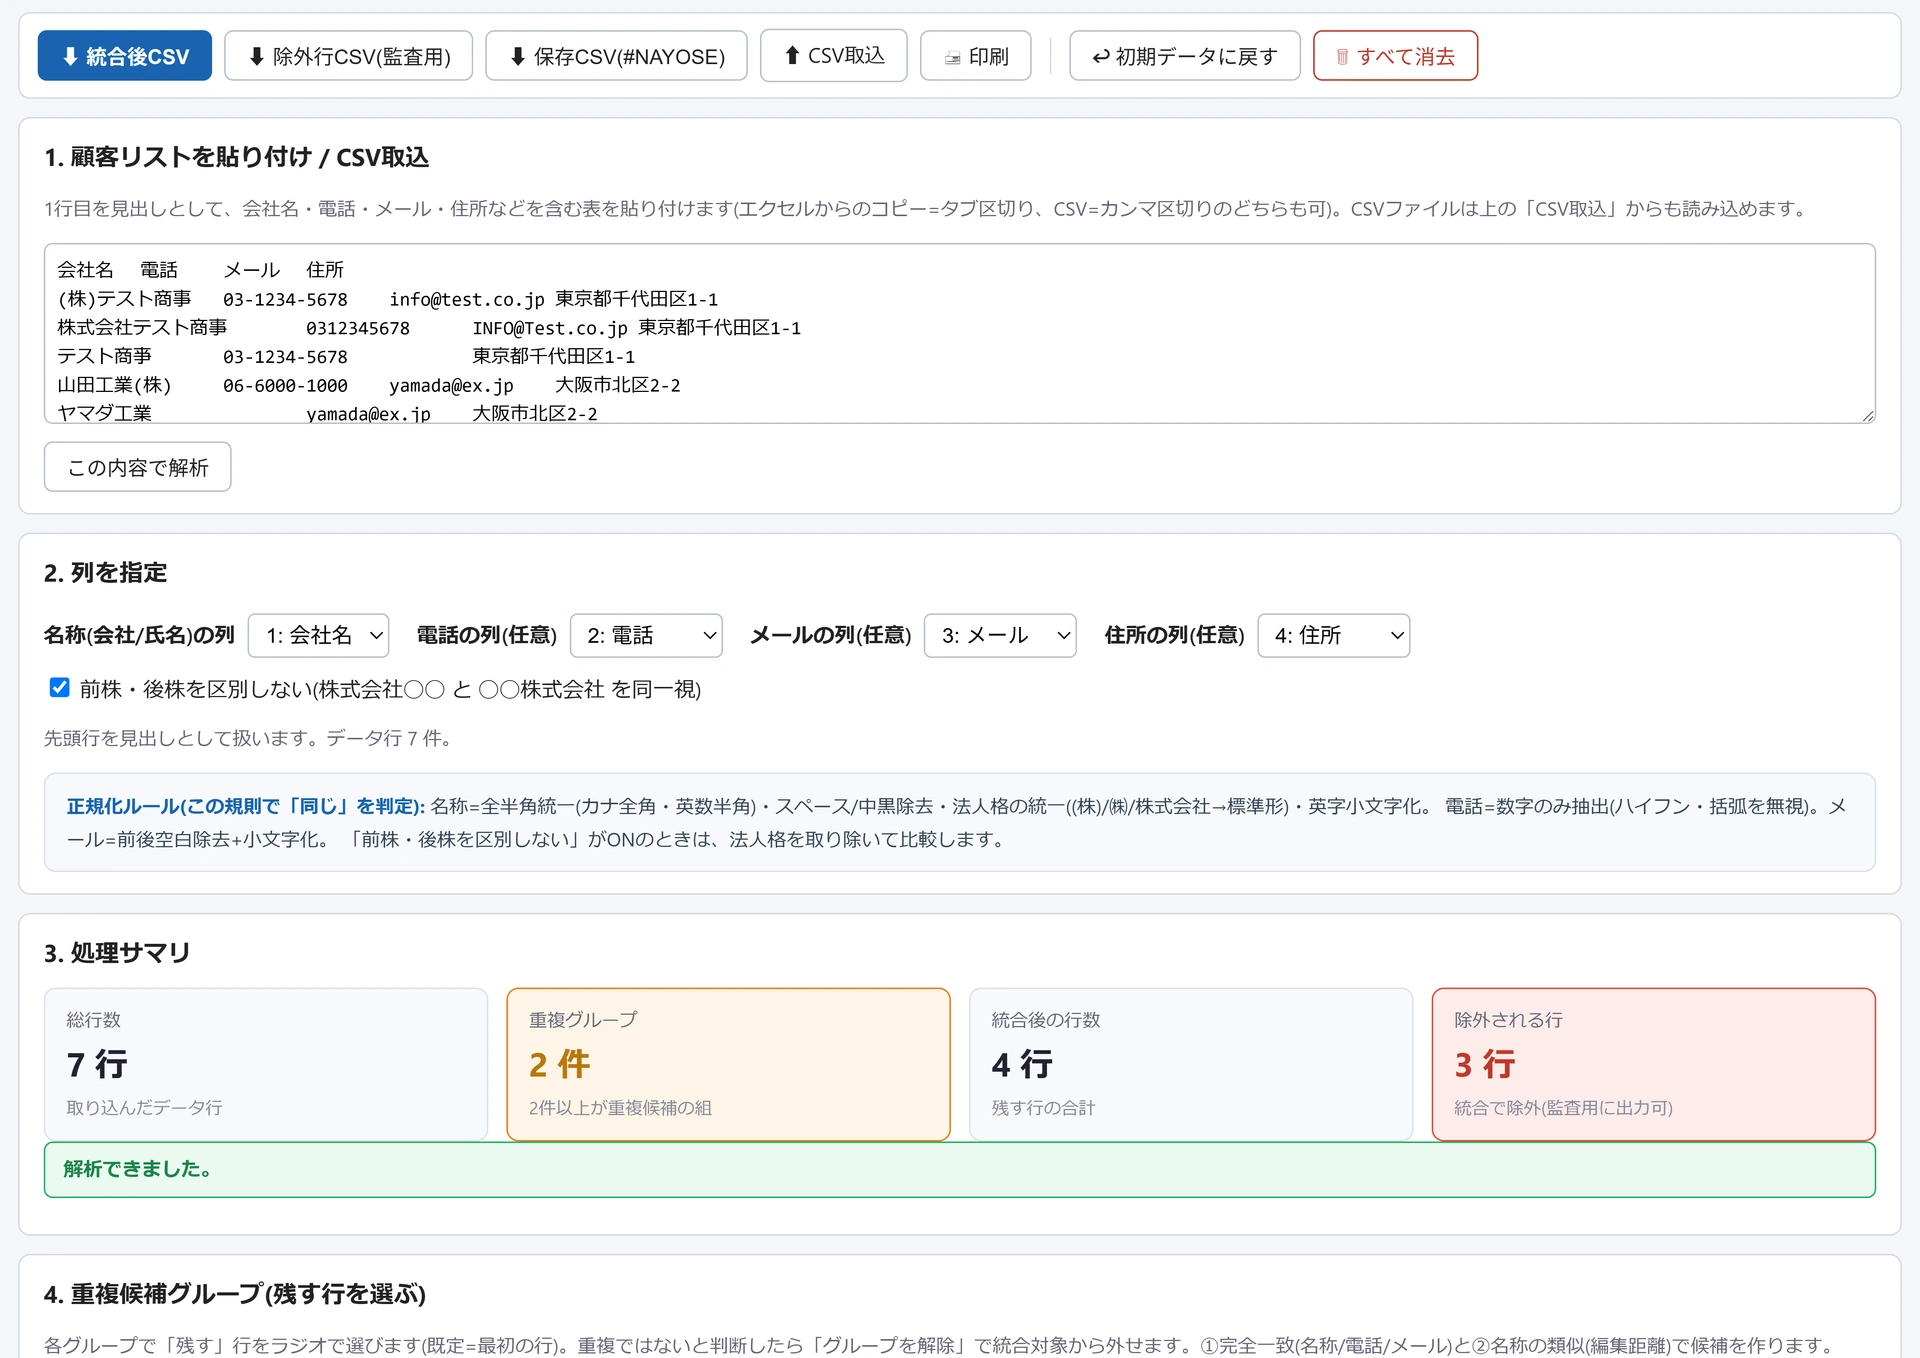
Task: Open the 住所の列 dropdown
Action: click(x=1333, y=635)
